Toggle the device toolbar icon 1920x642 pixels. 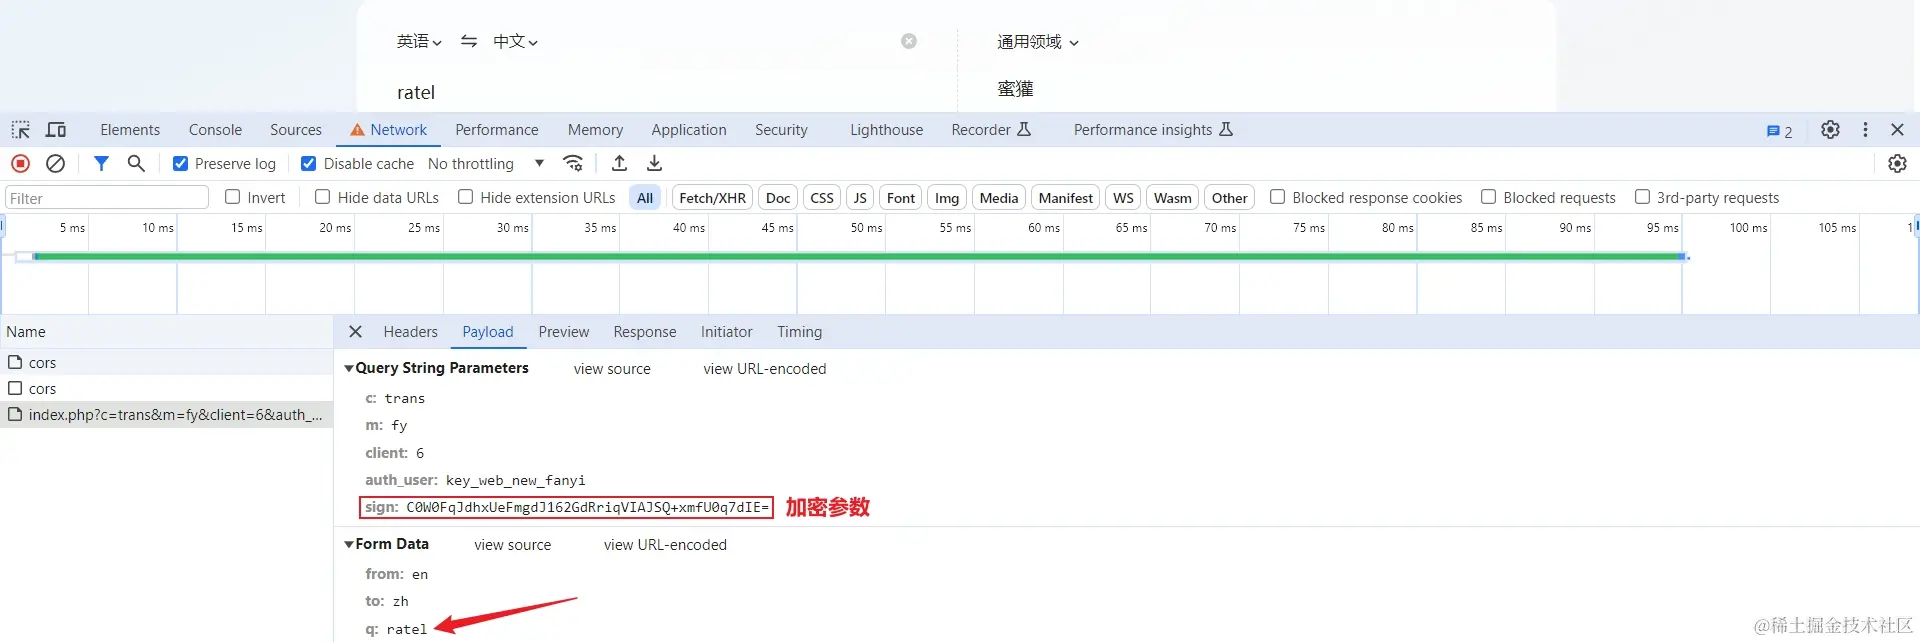pos(56,130)
